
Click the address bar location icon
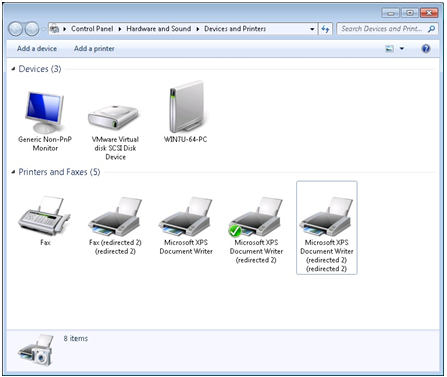pyautogui.click(x=54, y=29)
